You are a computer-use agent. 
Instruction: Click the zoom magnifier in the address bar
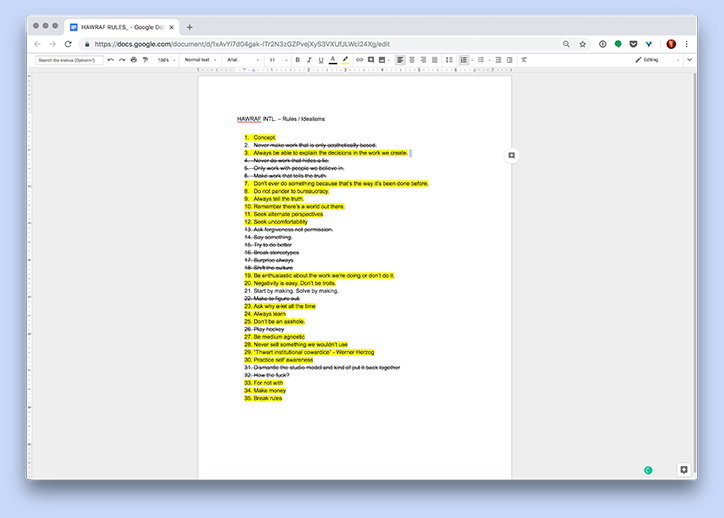[566, 44]
